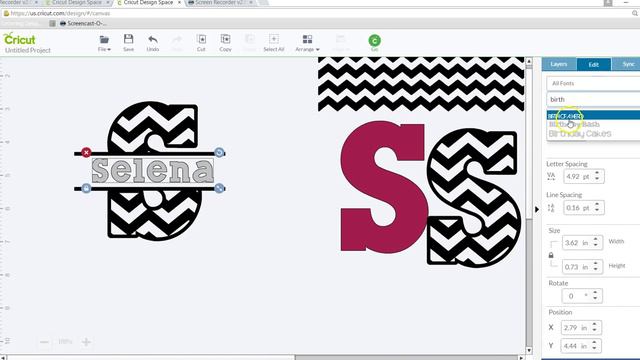The image size is (640, 360).
Task: Increase Position X with up arrow
Action: click(595, 324)
